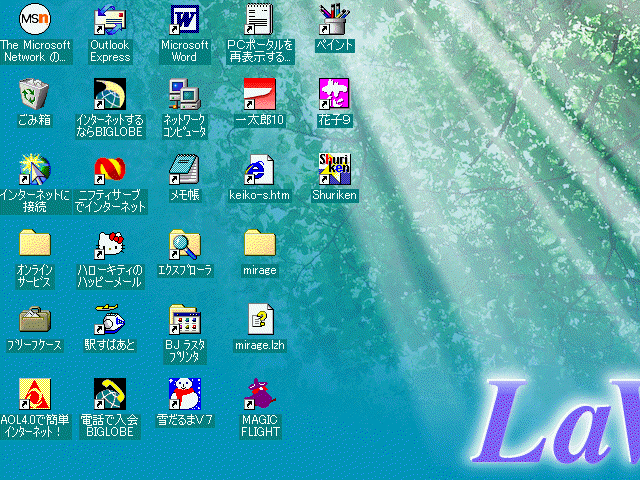Open インターネットするならBIGLOBE shortcut
Image resolution: width=640 pixels, height=480 pixels.
point(109,94)
